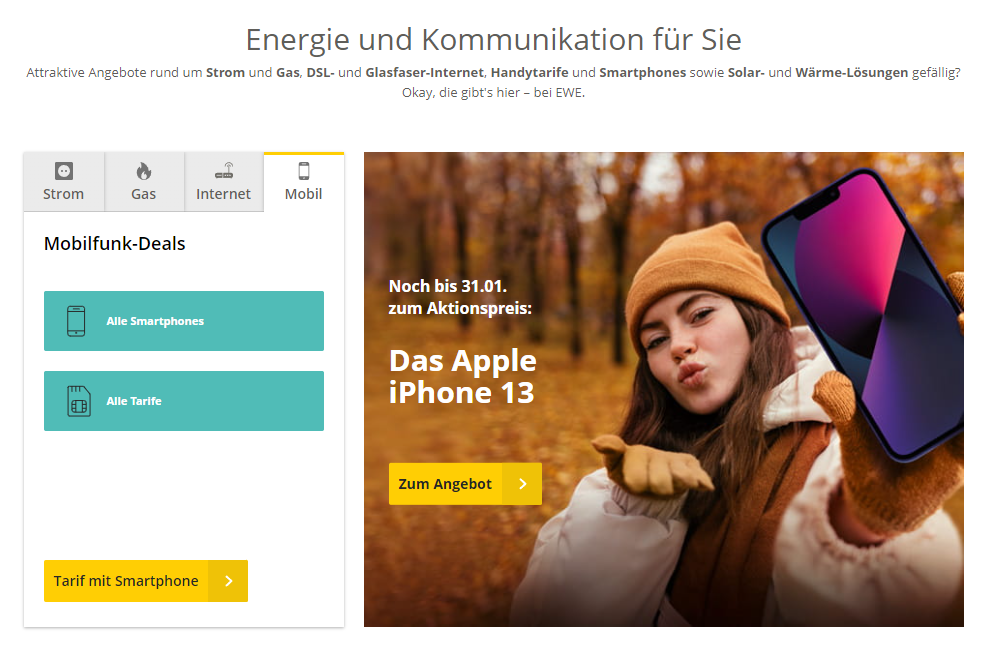Click the flame icon above Gas

click(x=143, y=171)
